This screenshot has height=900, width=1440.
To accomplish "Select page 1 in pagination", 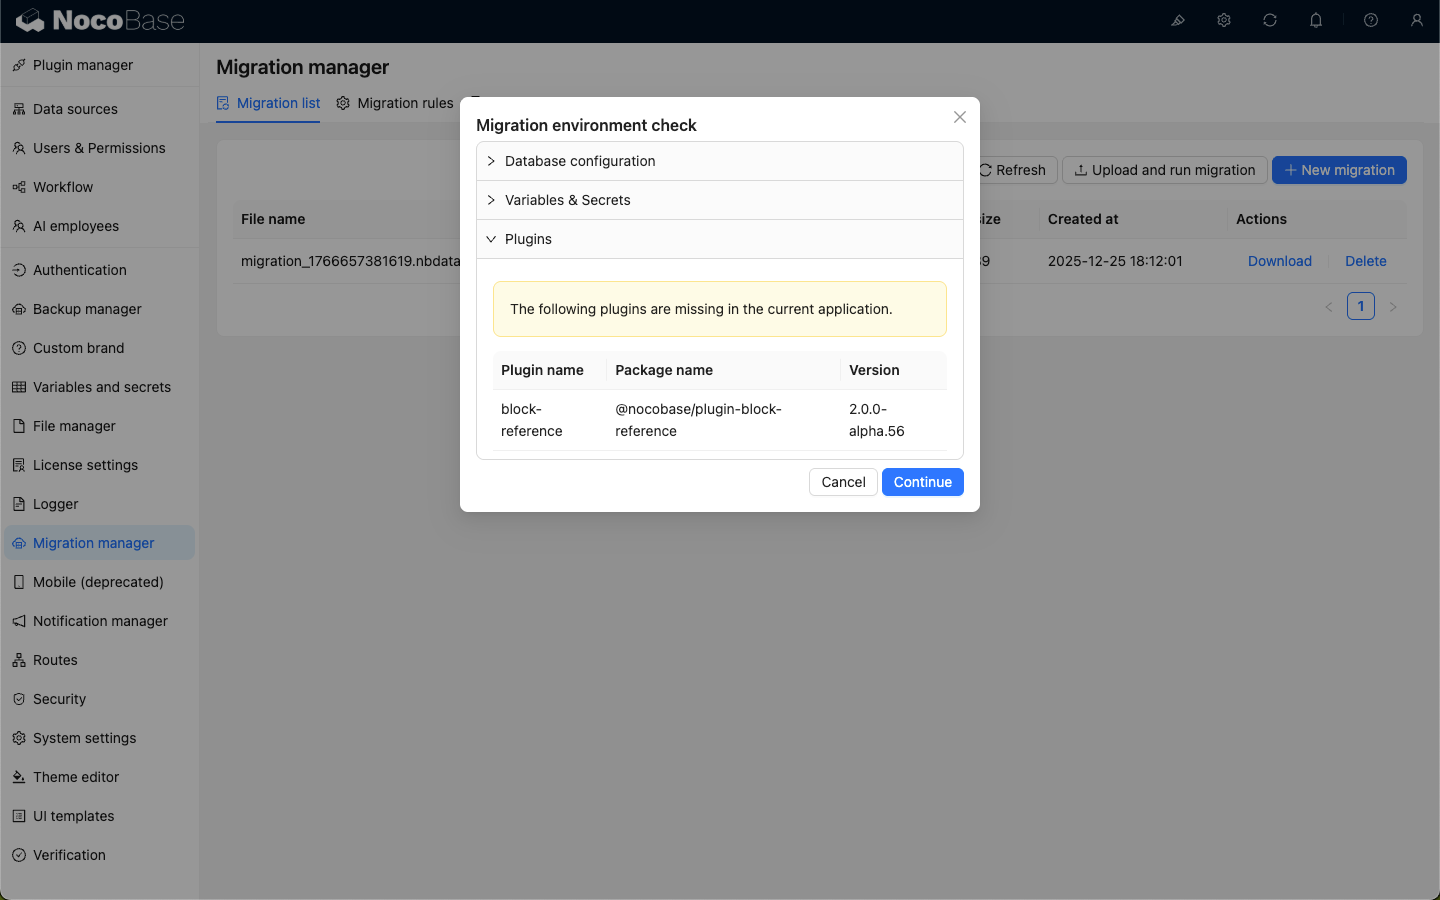I will click(x=1360, y=306).
